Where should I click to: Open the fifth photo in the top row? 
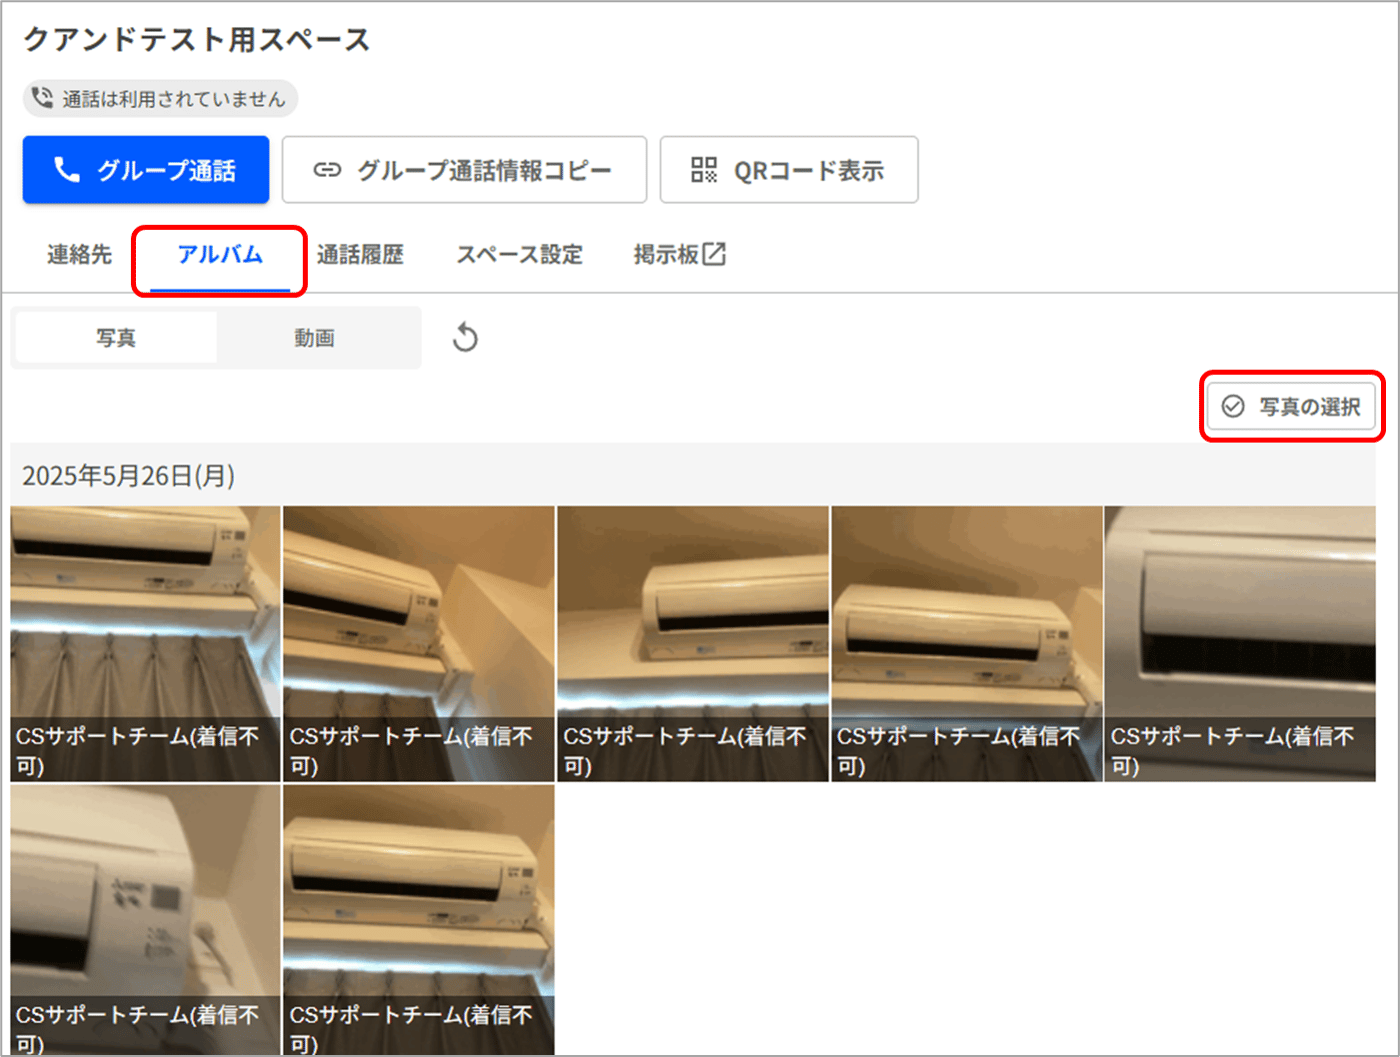pyautogui.click(x=1240, y=643)
